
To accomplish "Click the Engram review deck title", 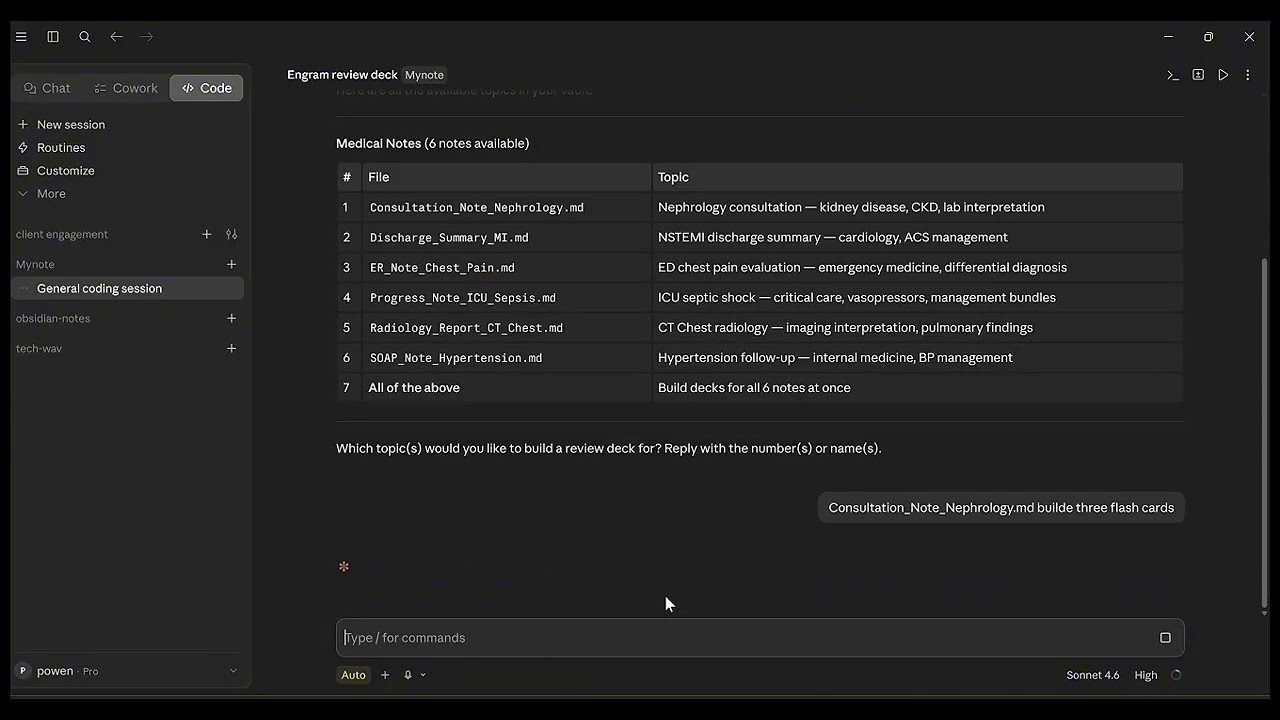I will point(342,75).
